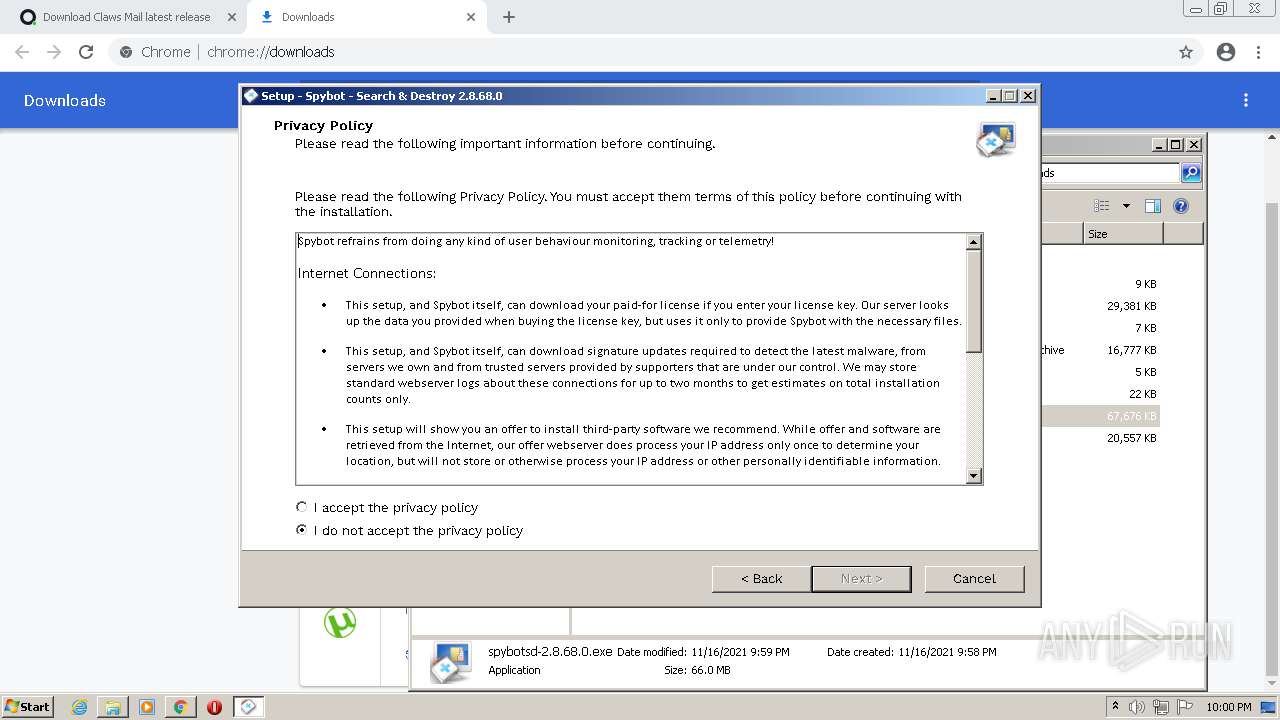Viewport: 1280px width, 720px height.
Task: Open Windows Media Player from taskbar
Action: tap(147, 707)
